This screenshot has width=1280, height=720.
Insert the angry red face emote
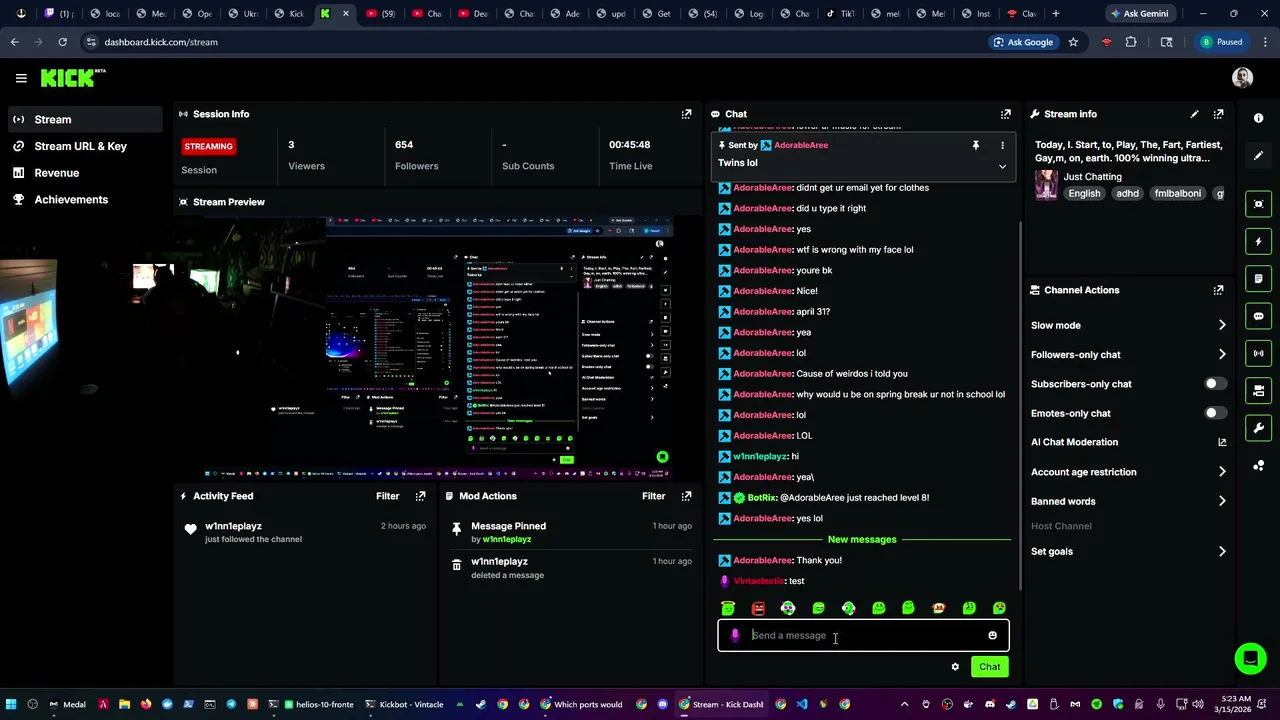point(758,608)
